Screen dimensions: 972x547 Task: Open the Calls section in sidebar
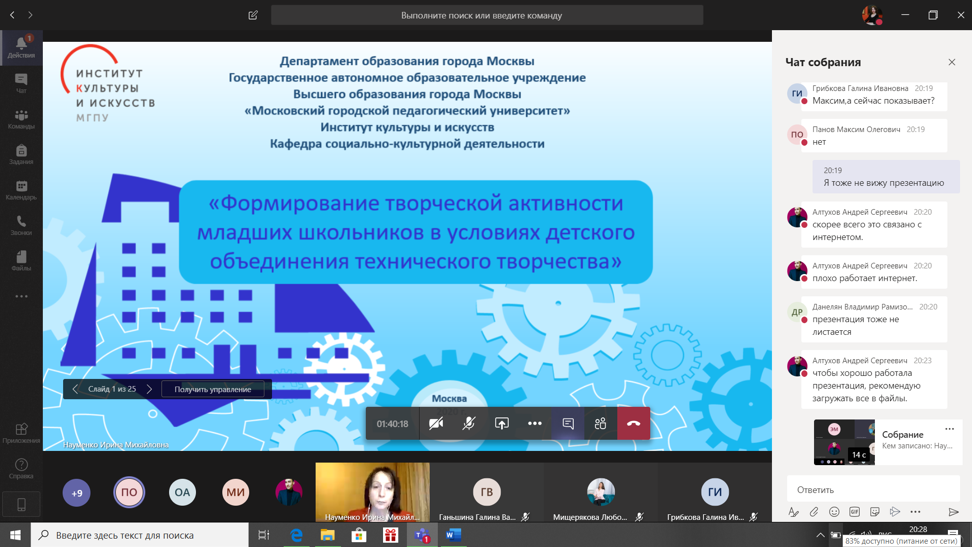(x=21, y=226)
